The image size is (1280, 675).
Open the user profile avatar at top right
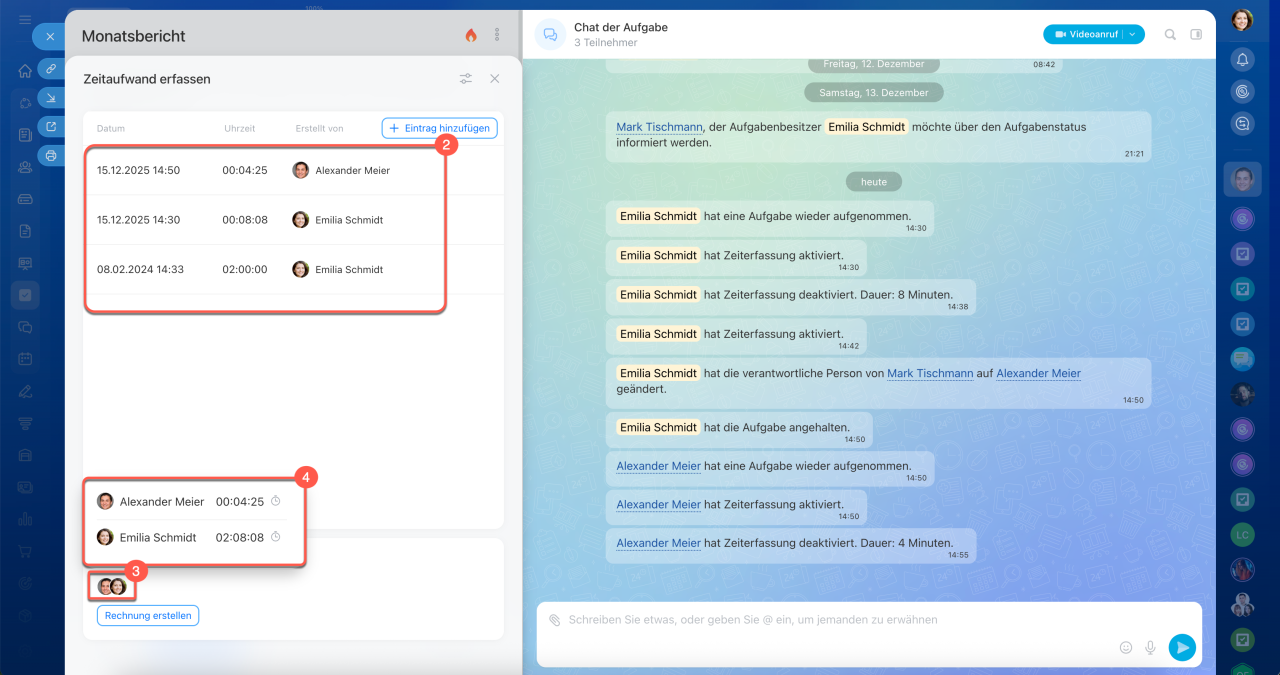[1242, 20]
